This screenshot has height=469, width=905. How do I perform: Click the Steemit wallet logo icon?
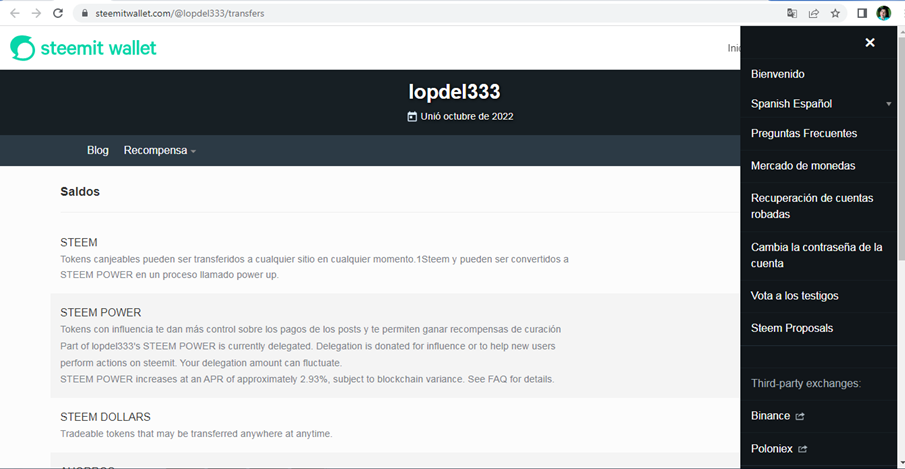point(23,48)
